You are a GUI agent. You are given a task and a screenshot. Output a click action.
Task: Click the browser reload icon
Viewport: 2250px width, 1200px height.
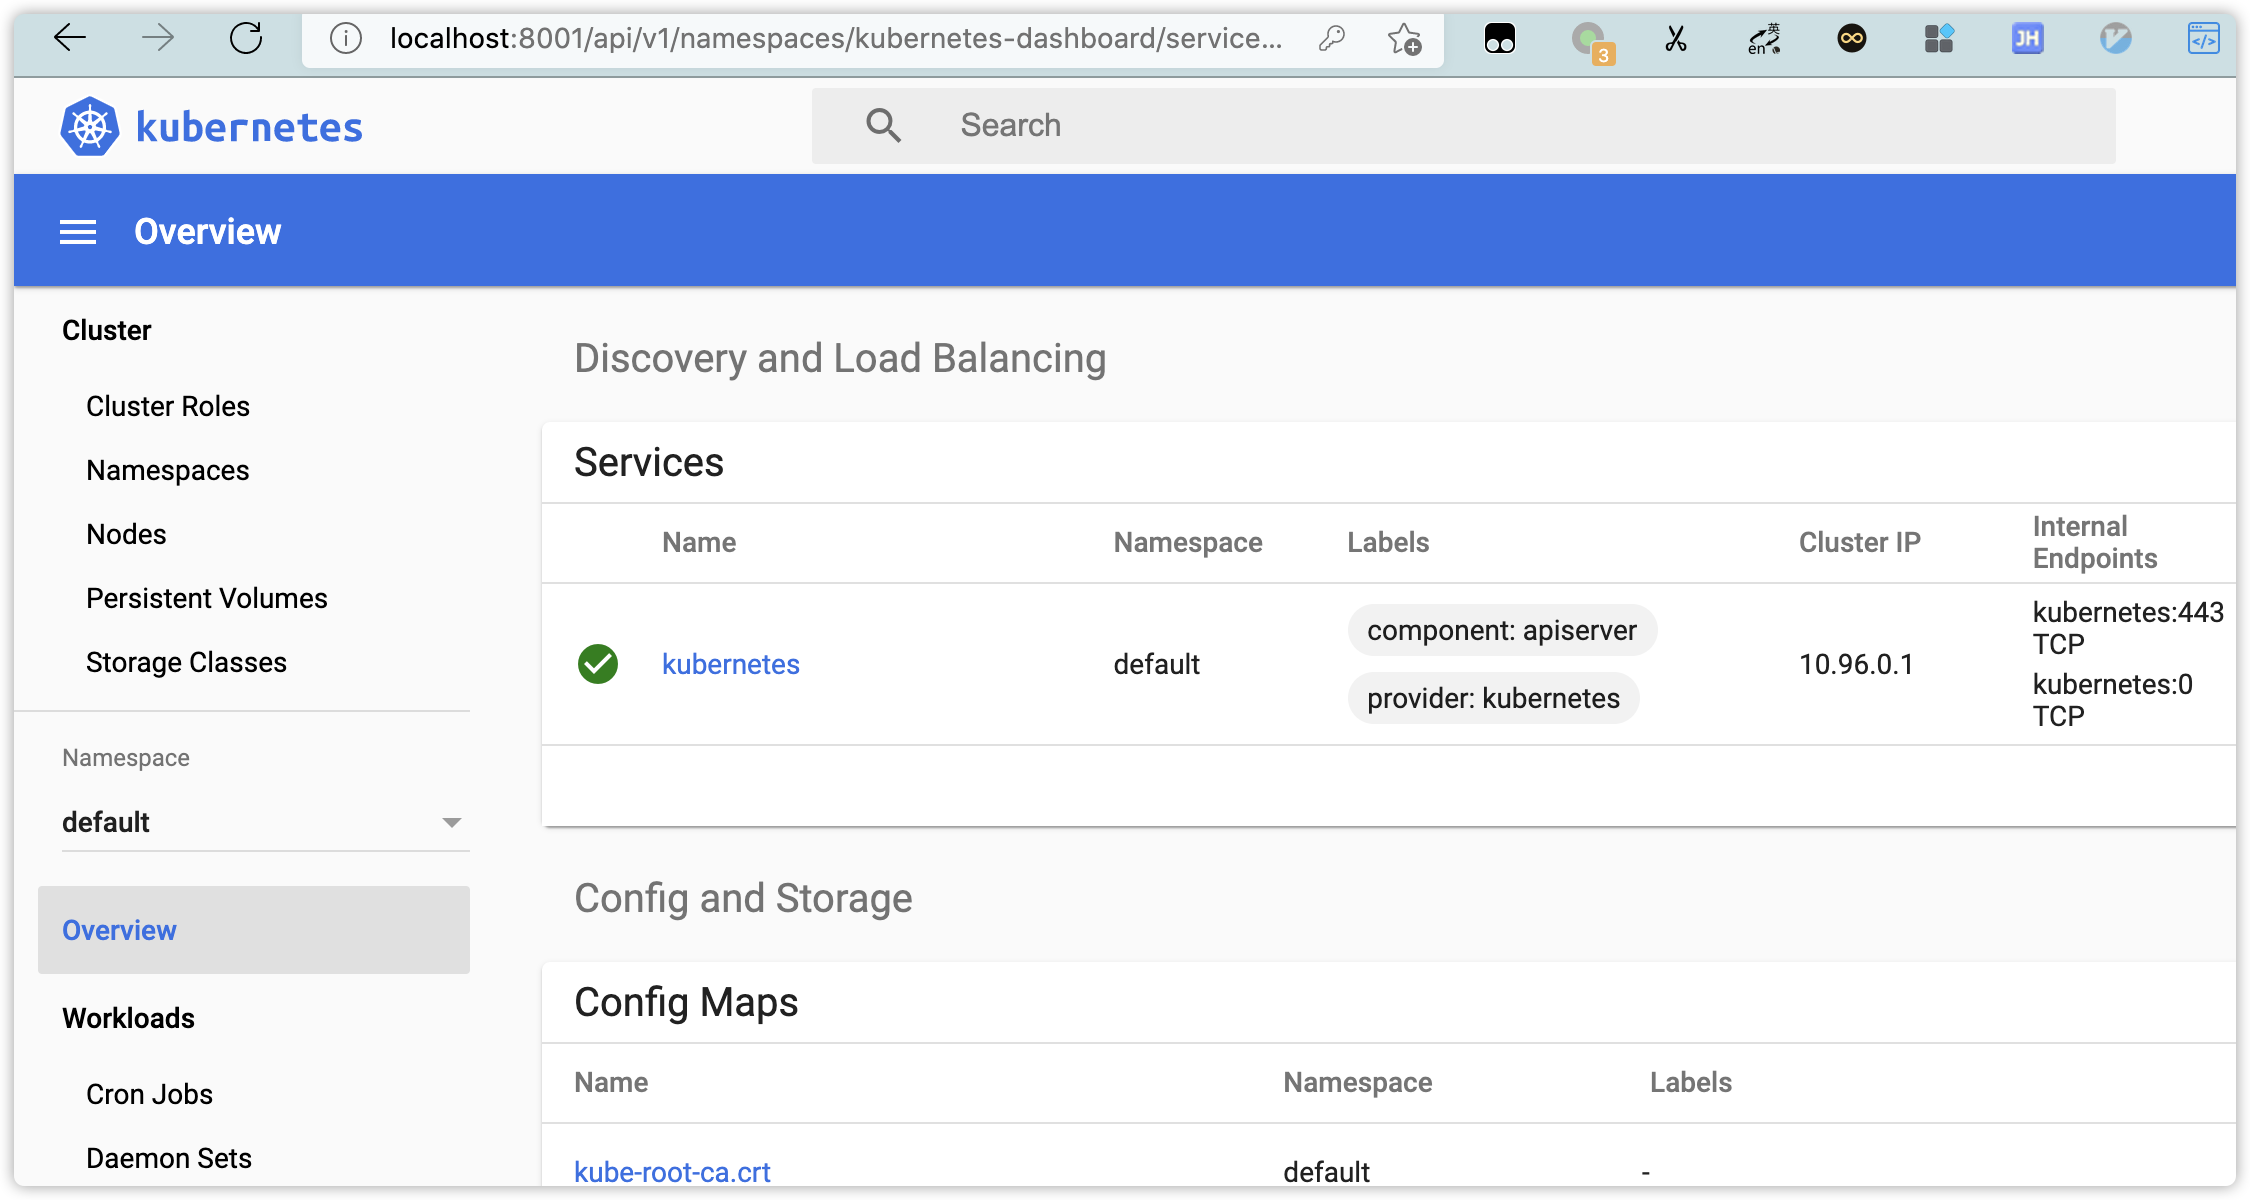click(x=246, y=39)
